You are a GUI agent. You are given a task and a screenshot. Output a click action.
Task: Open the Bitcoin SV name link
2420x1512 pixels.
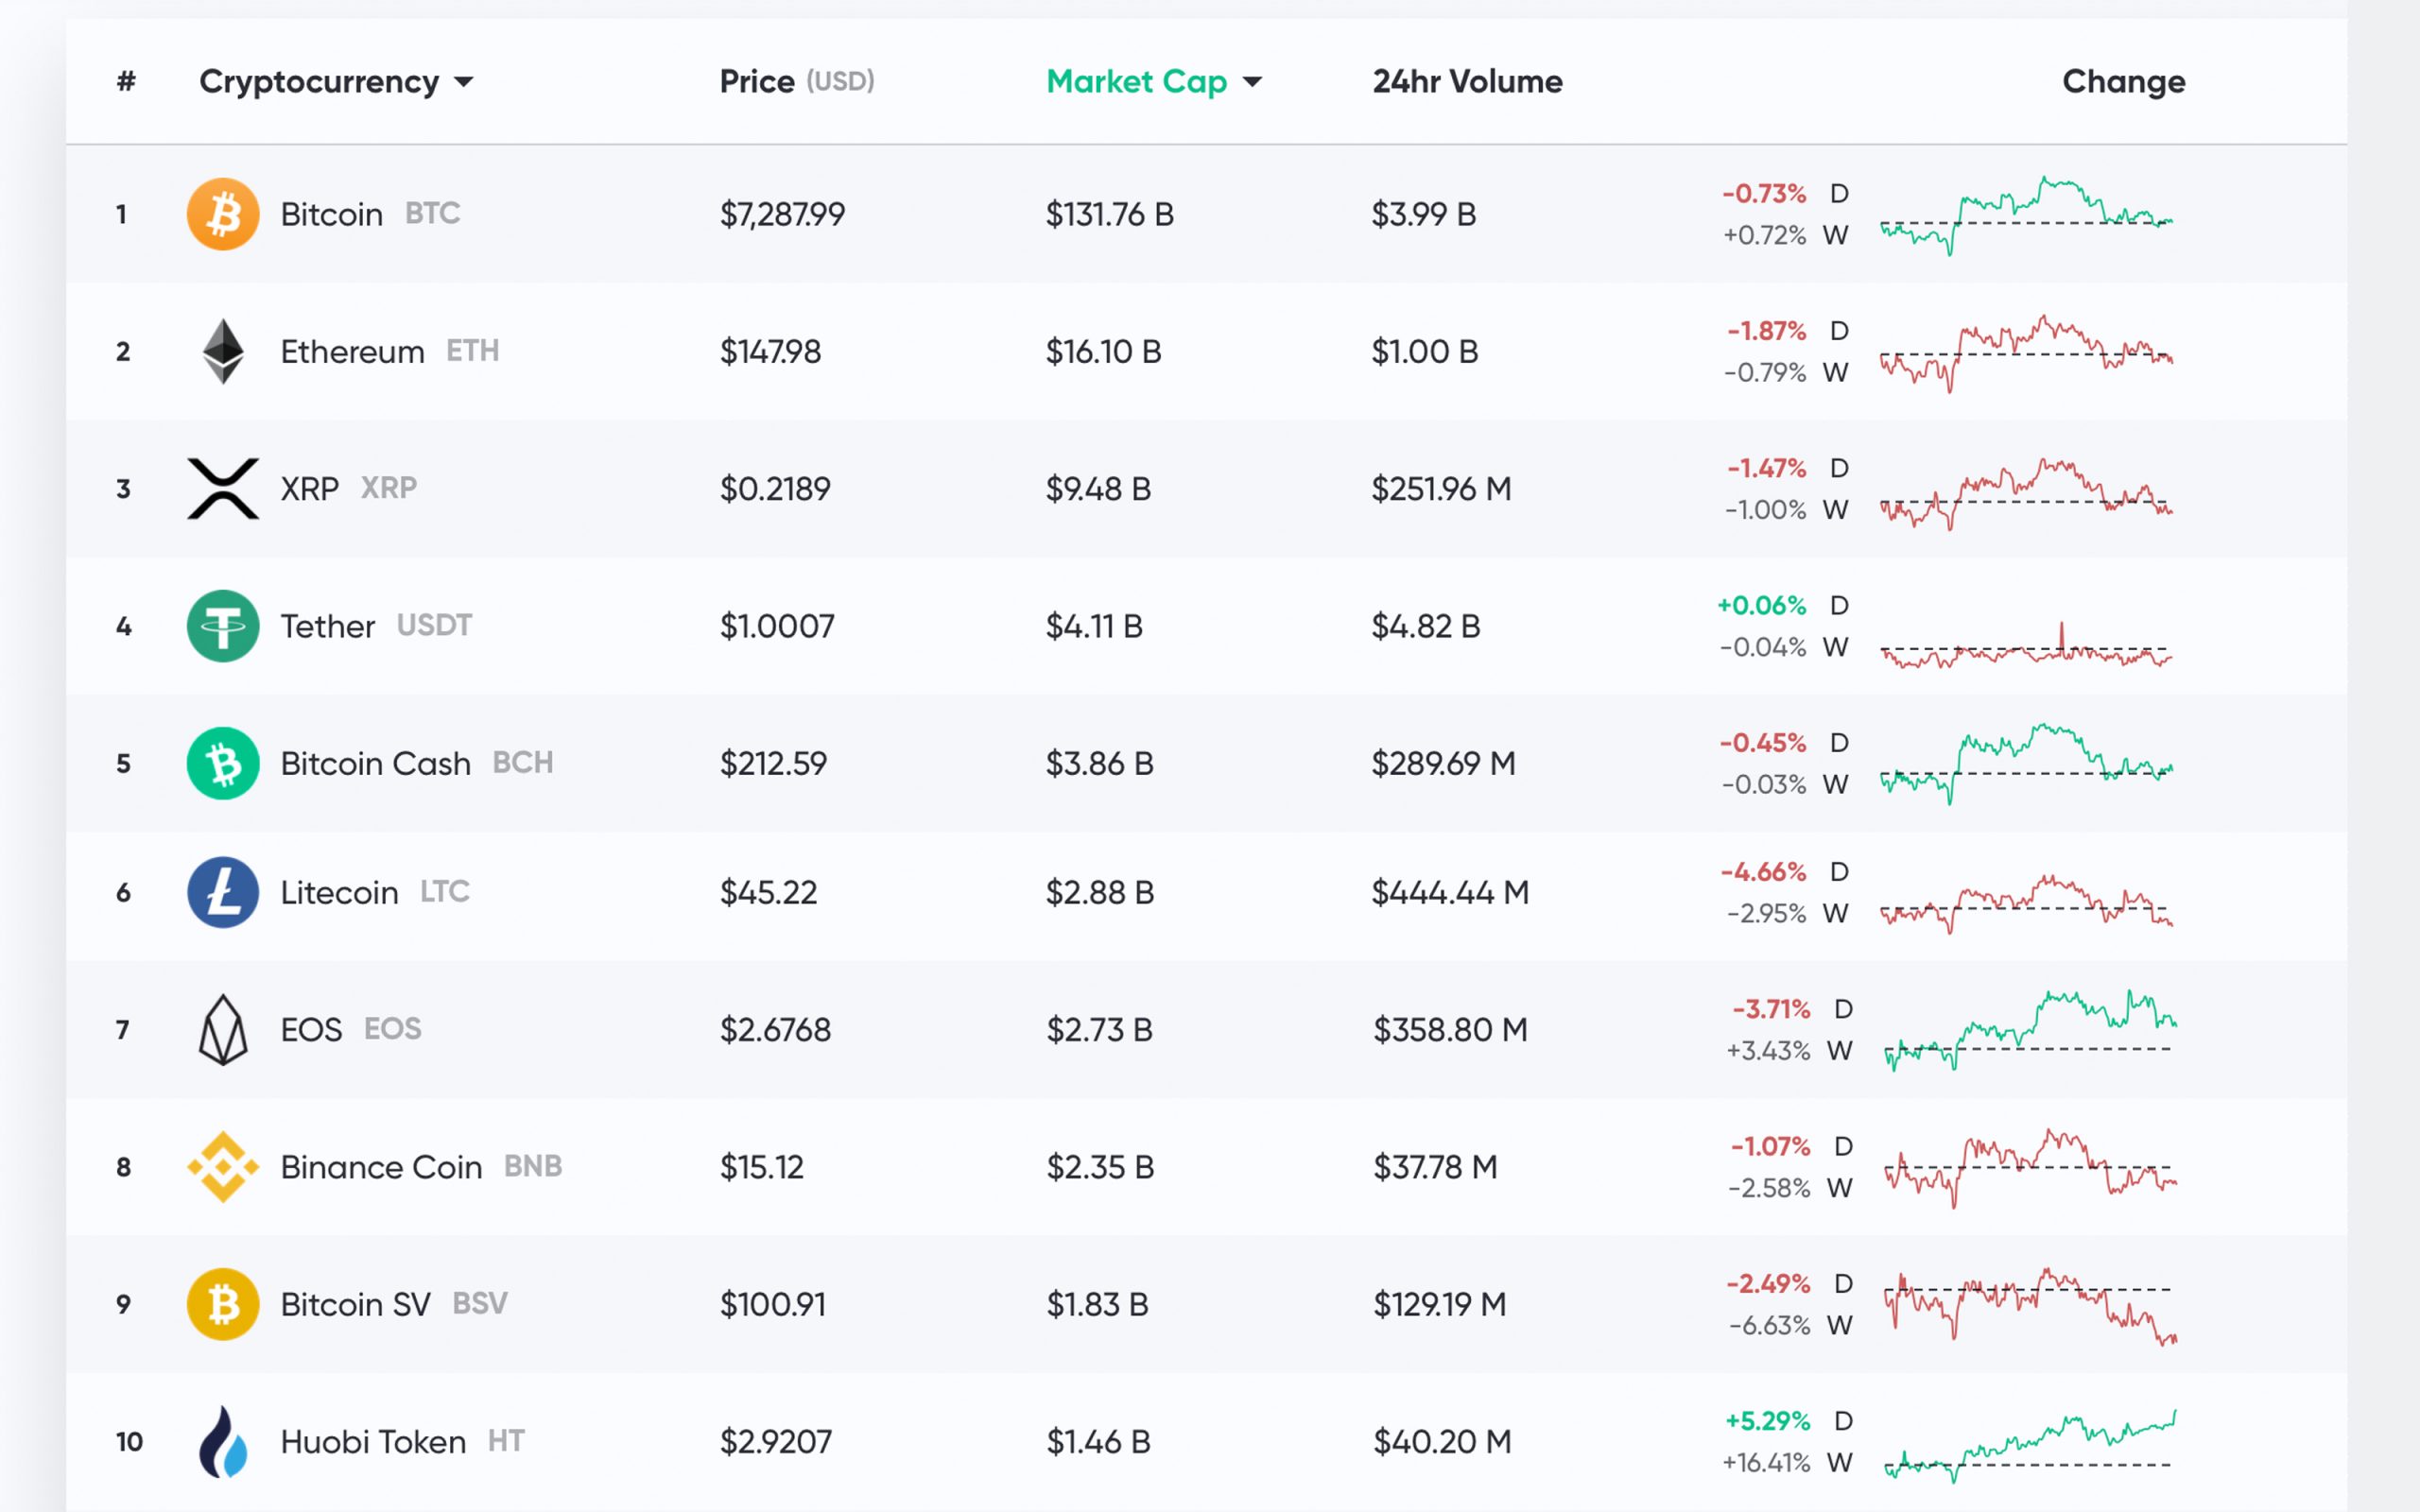tap(355, 1304)
